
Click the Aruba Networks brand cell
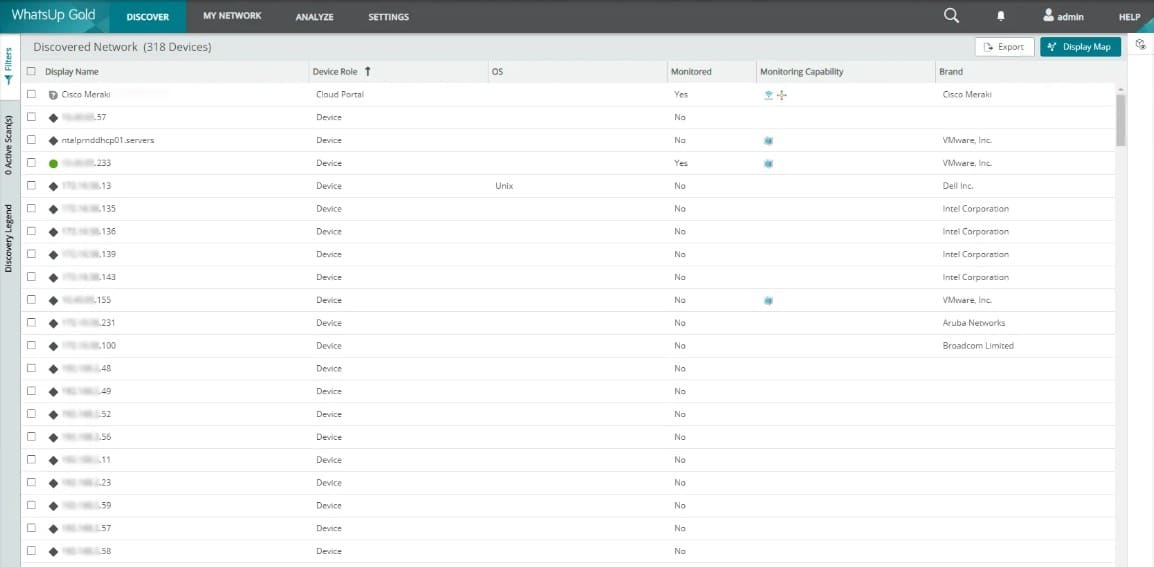974,323
